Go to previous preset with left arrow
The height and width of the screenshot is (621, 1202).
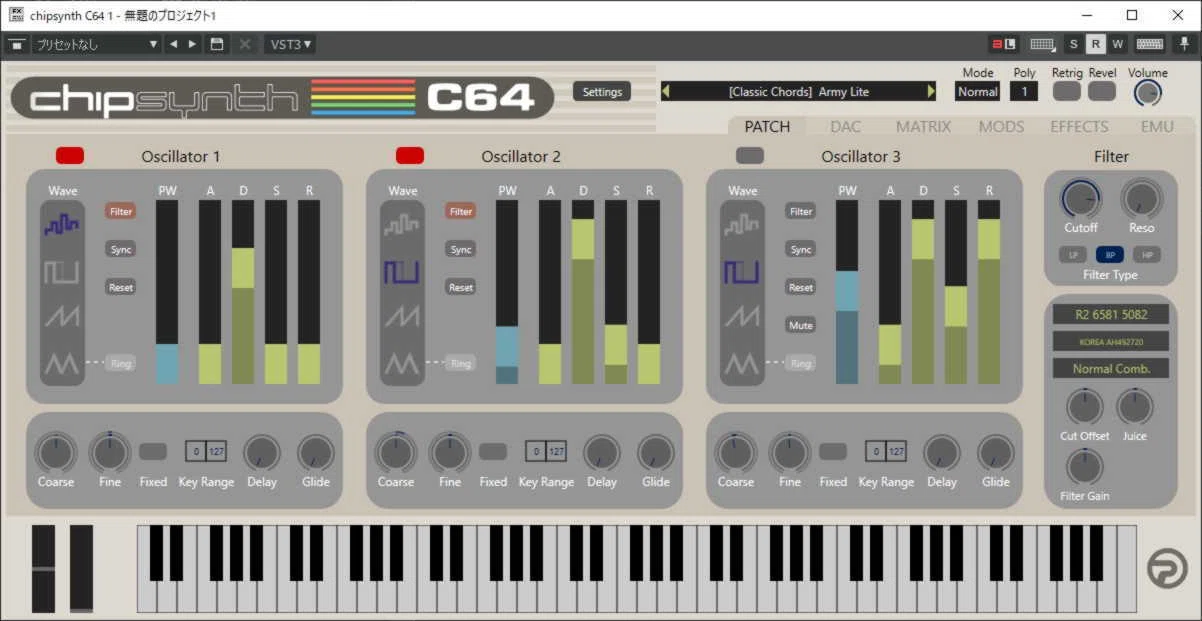pyautogui.click(x=666, y=91)
